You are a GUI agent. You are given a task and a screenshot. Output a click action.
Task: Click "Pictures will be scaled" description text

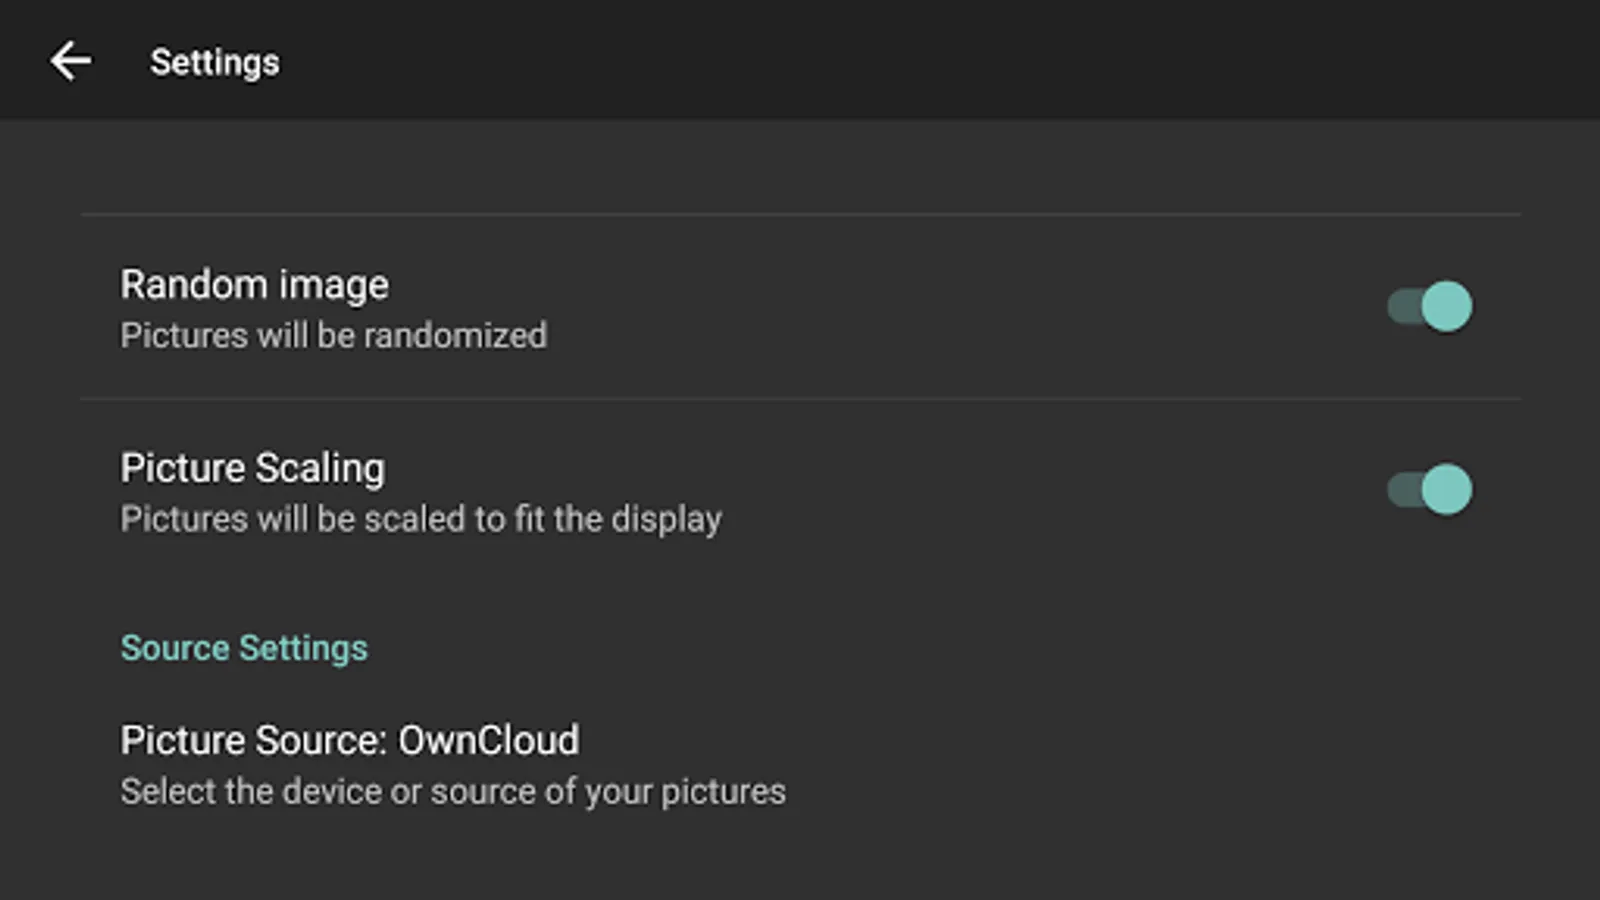pos(420,519)
